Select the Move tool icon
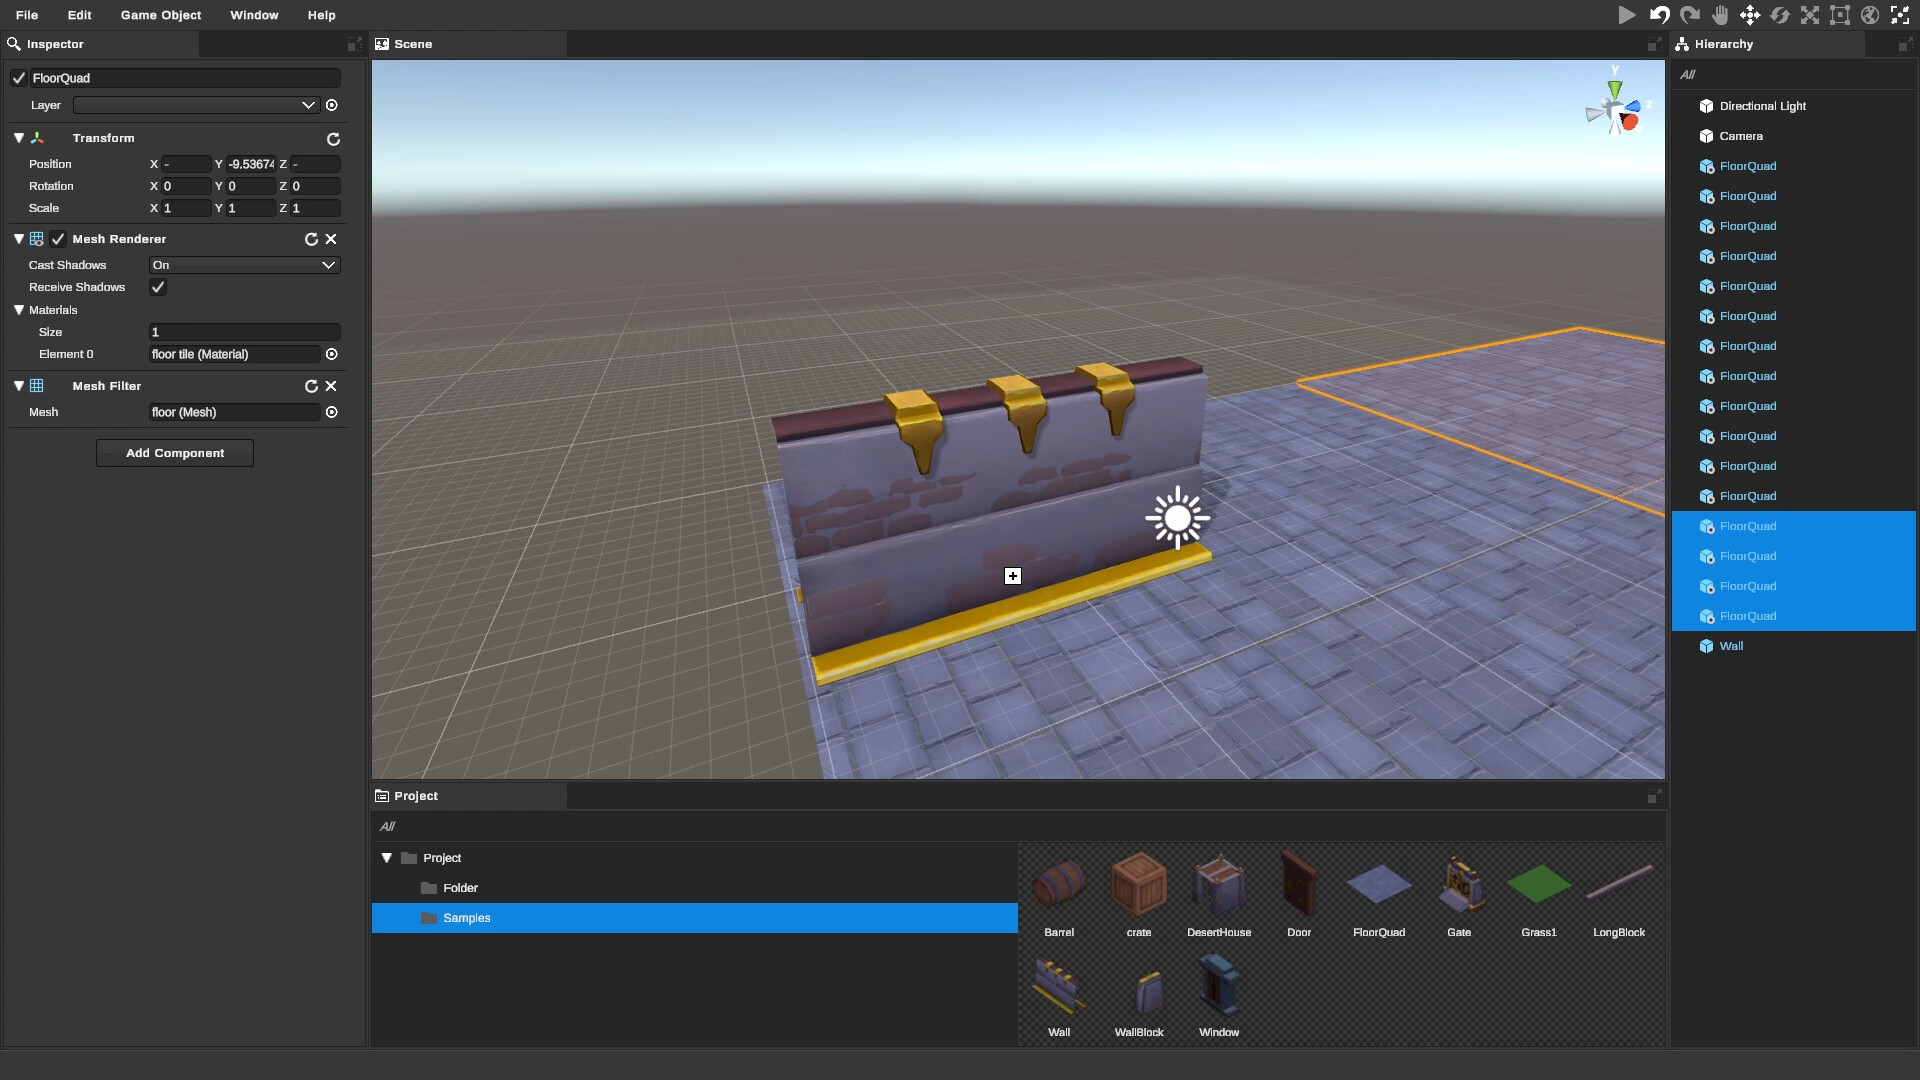The image size is (1920, 1080). click(1750, 15)
